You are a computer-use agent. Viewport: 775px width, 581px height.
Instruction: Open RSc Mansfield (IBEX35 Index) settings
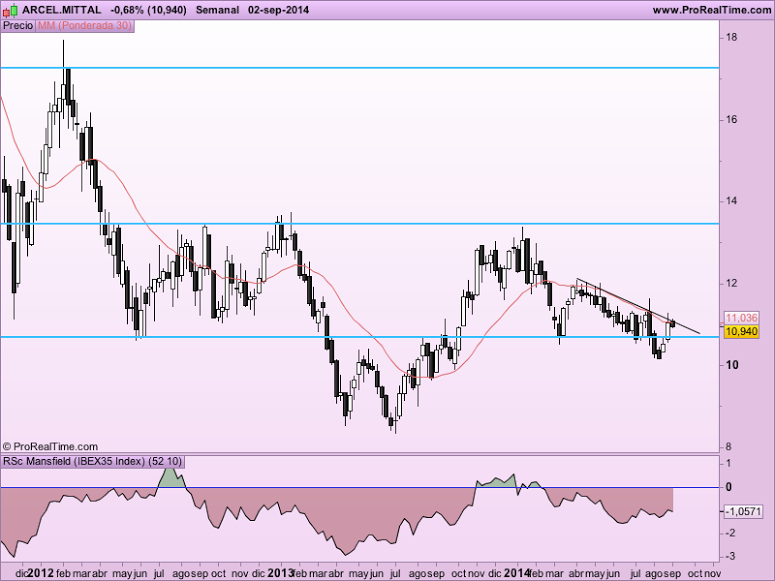(x=92, y=462)
